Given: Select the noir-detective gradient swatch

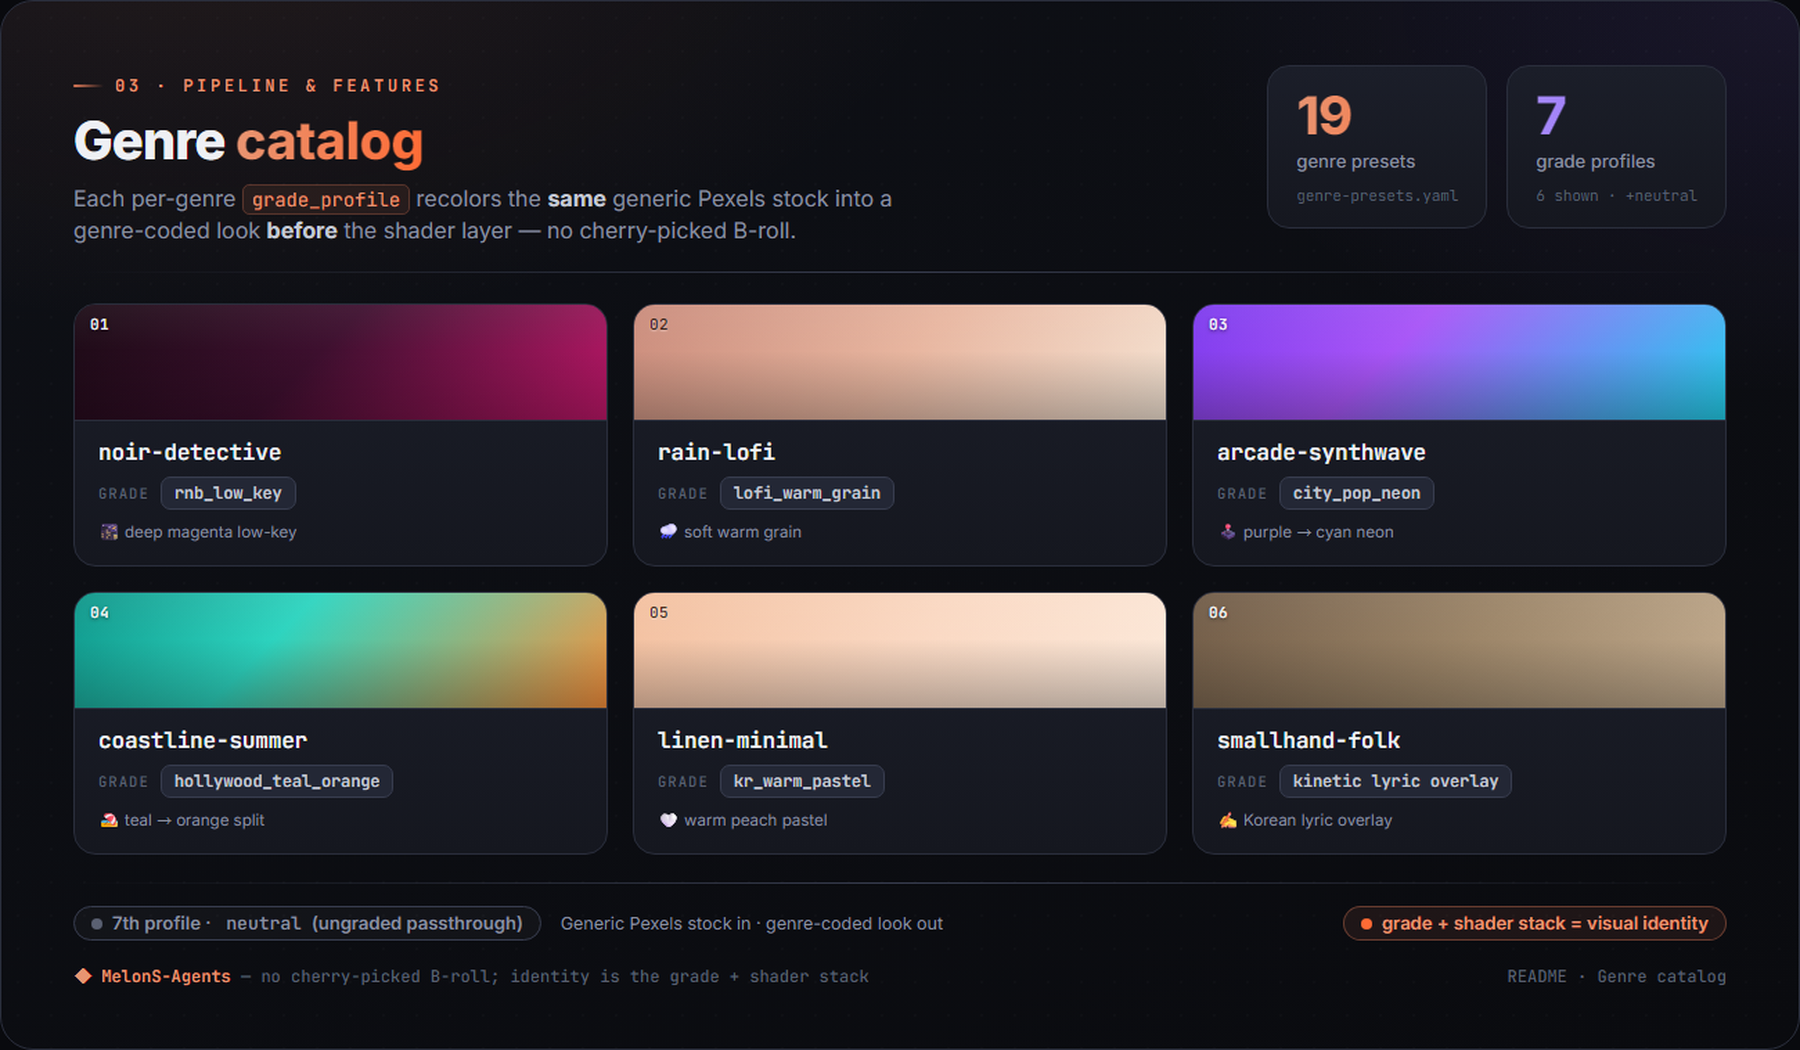Looking at the screenshot, I should pyautogui.click(x=340, y=362).
